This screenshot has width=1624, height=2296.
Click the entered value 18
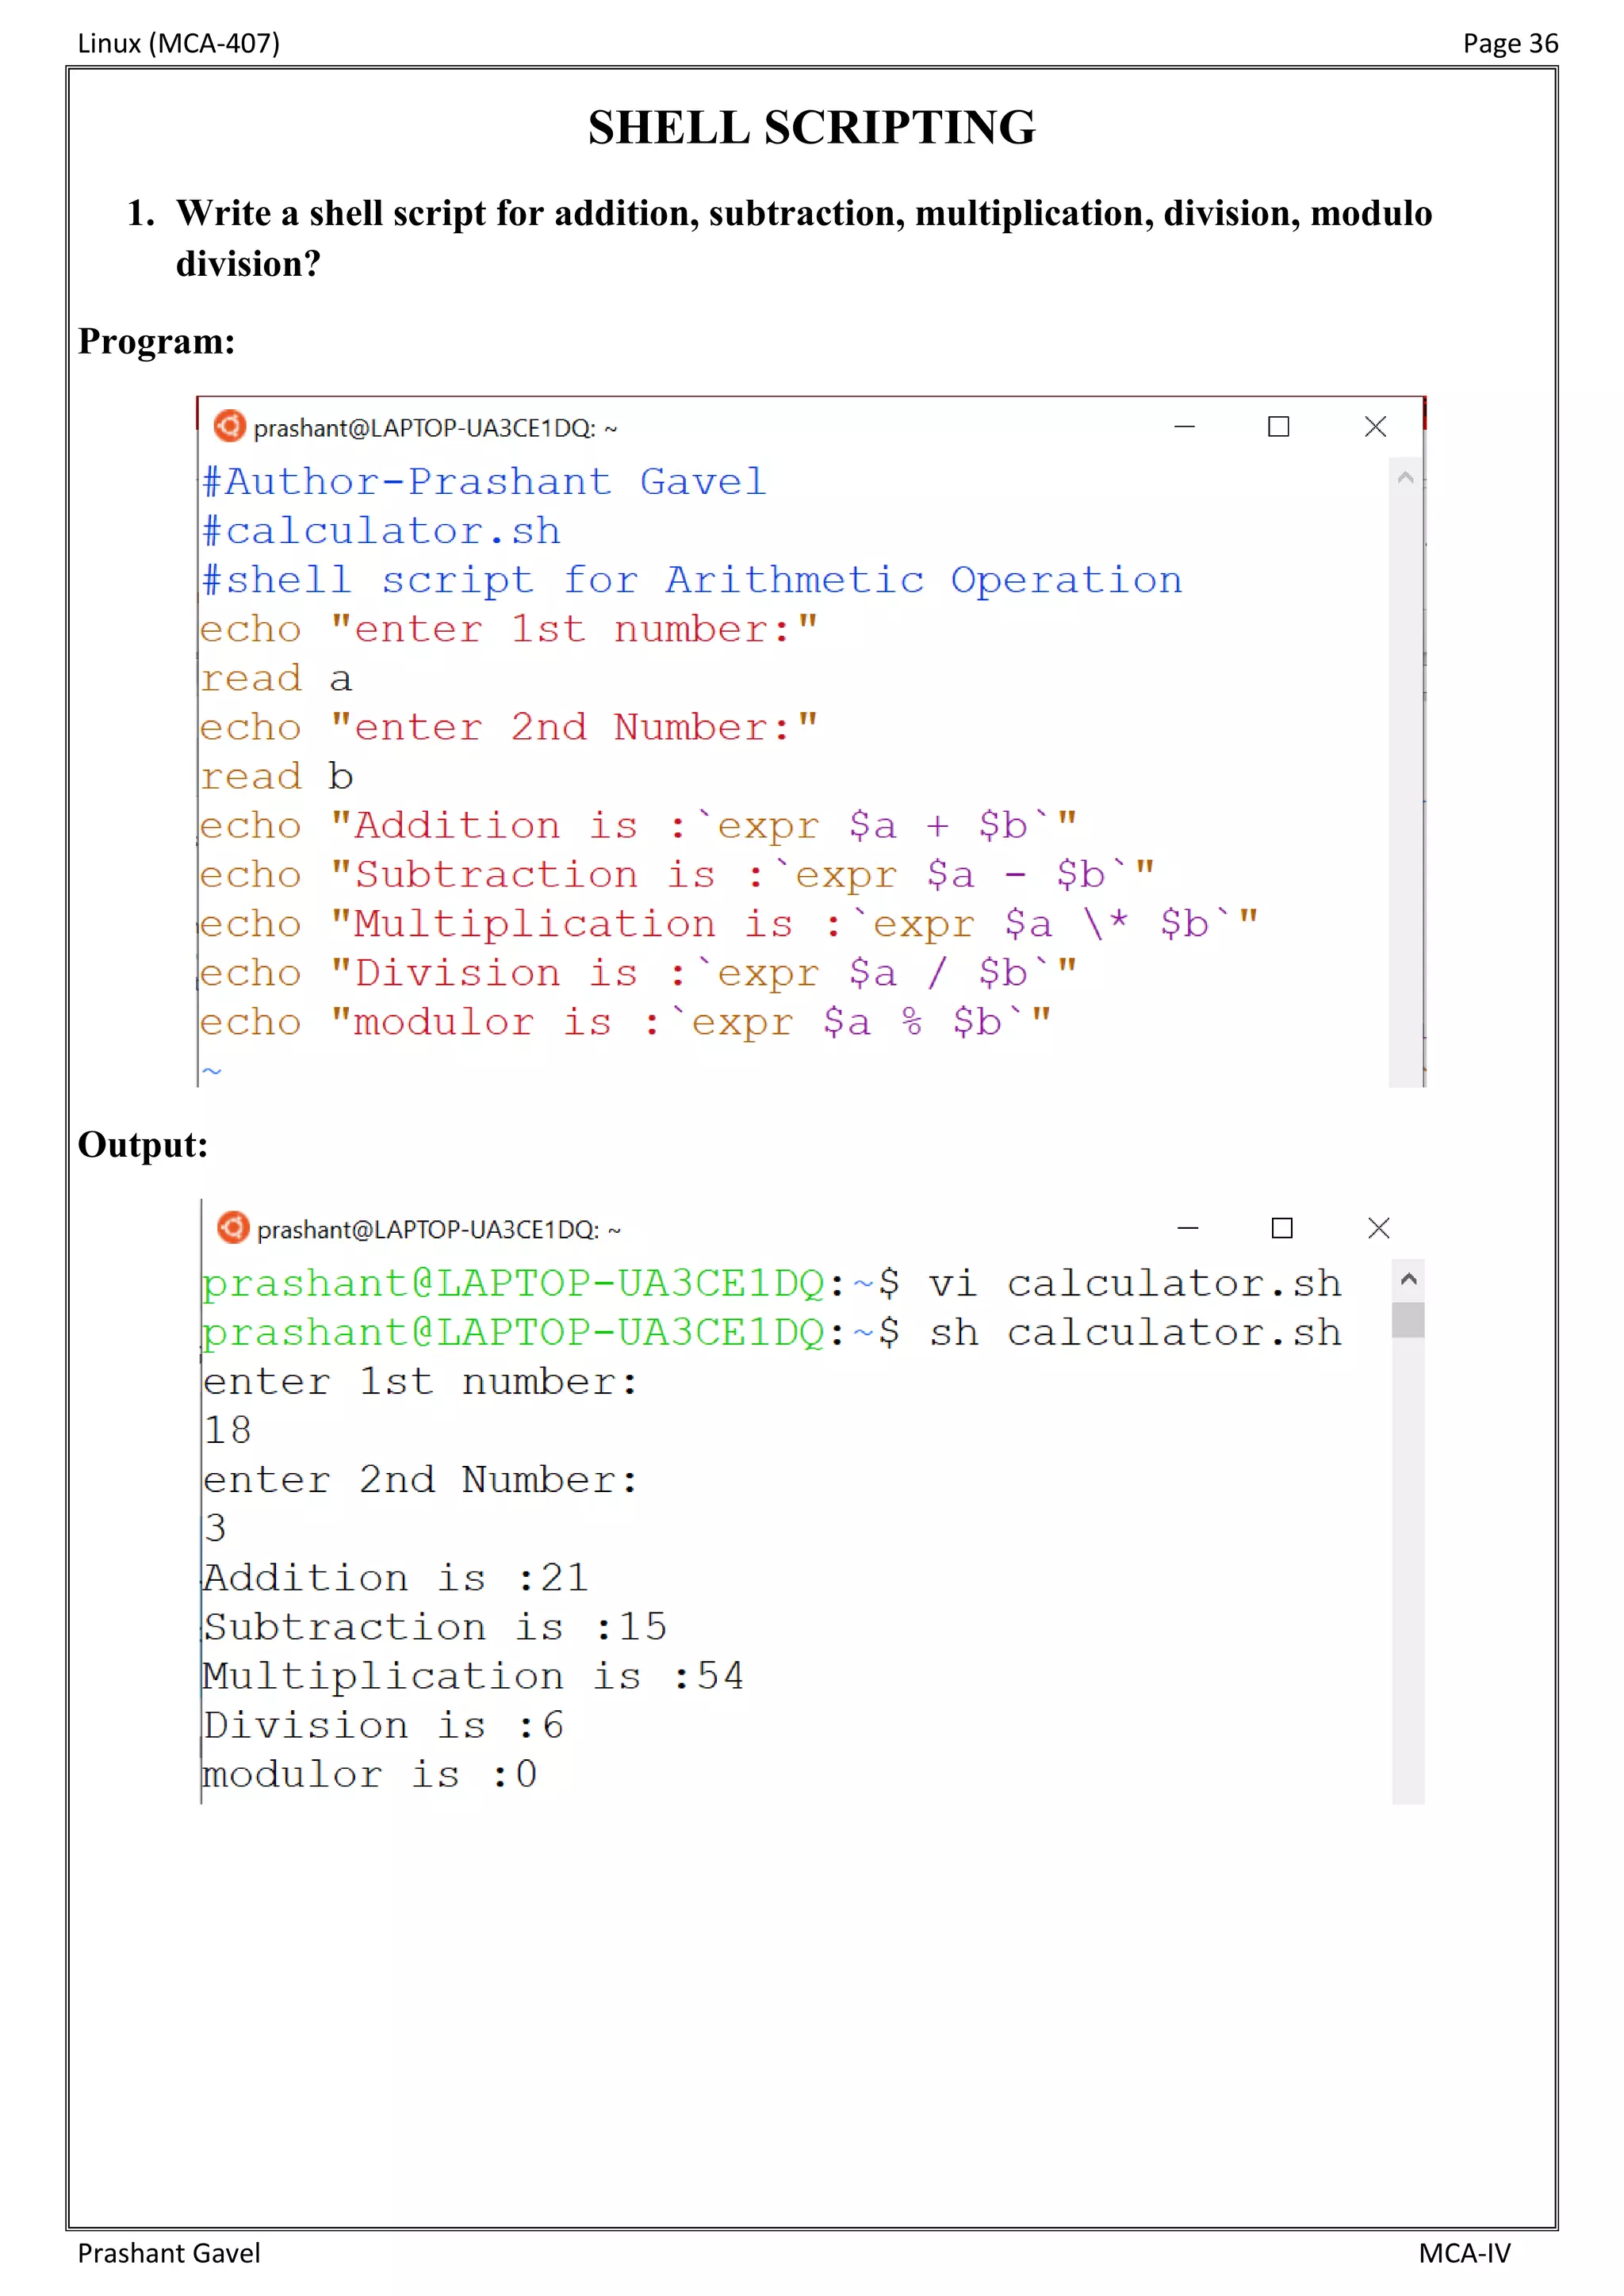[x=227, y=1431]
